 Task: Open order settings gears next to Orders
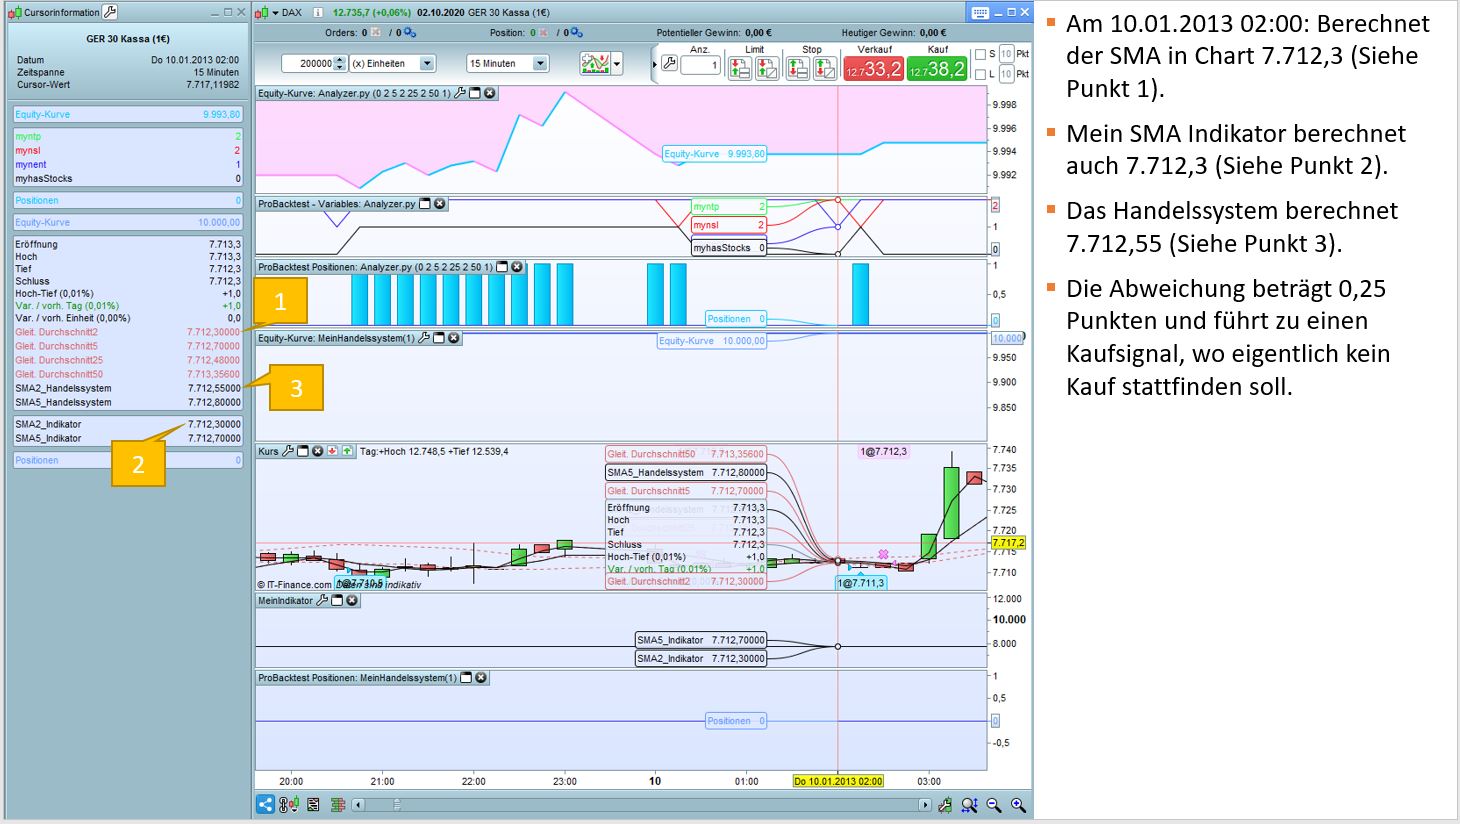tap(410, 33)
